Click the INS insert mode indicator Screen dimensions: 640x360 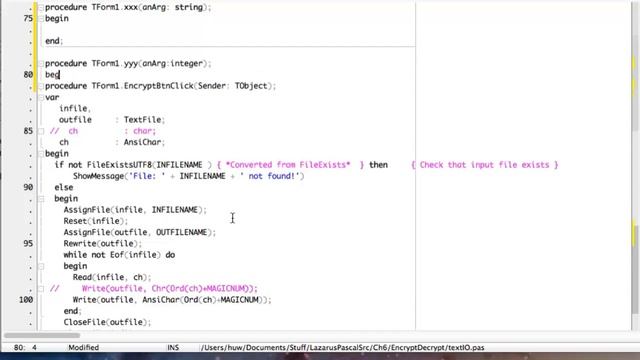coord(173,348)
